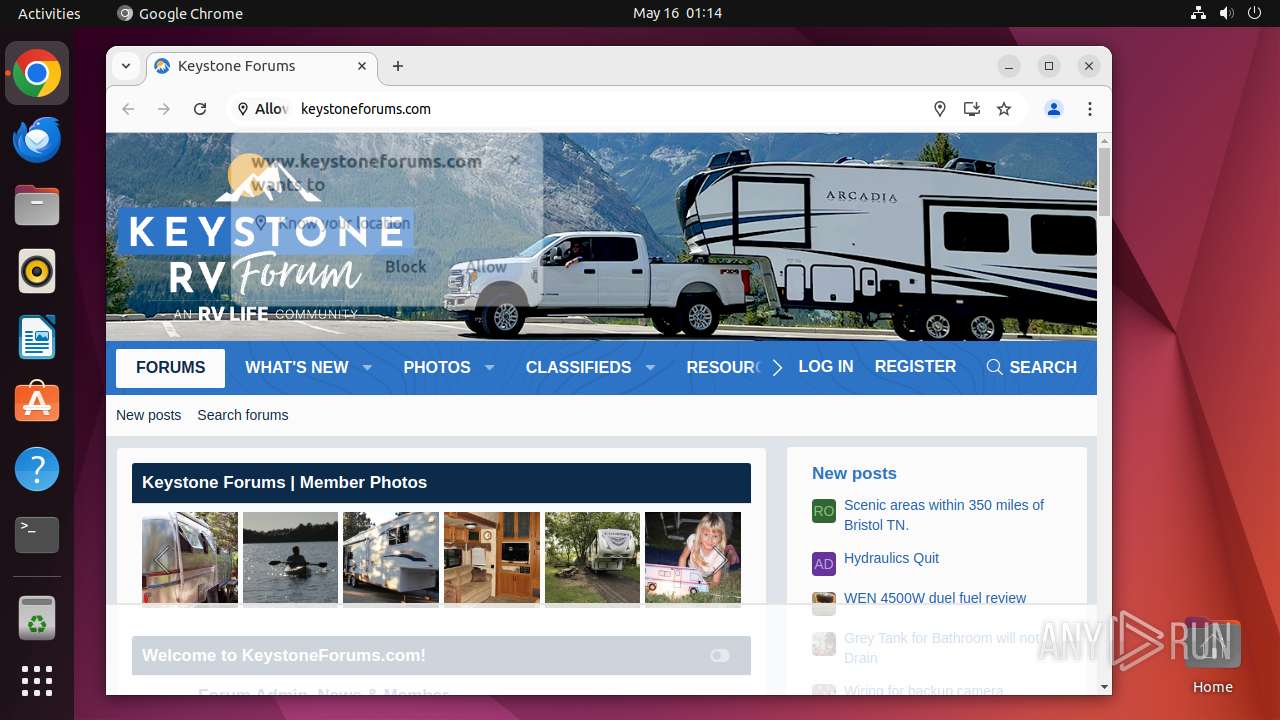Screen dimensions: 1280x720
Task: Click the REGISTER link
Action: coord(915,367)
